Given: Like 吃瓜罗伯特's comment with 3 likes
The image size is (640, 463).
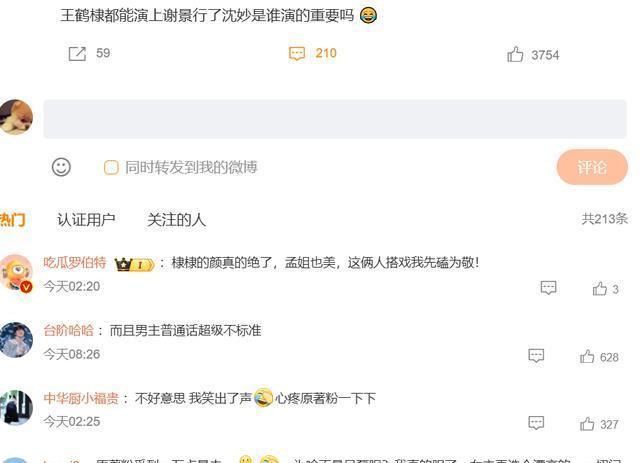Looking at the screenshot, I should (x=600, y=289).
